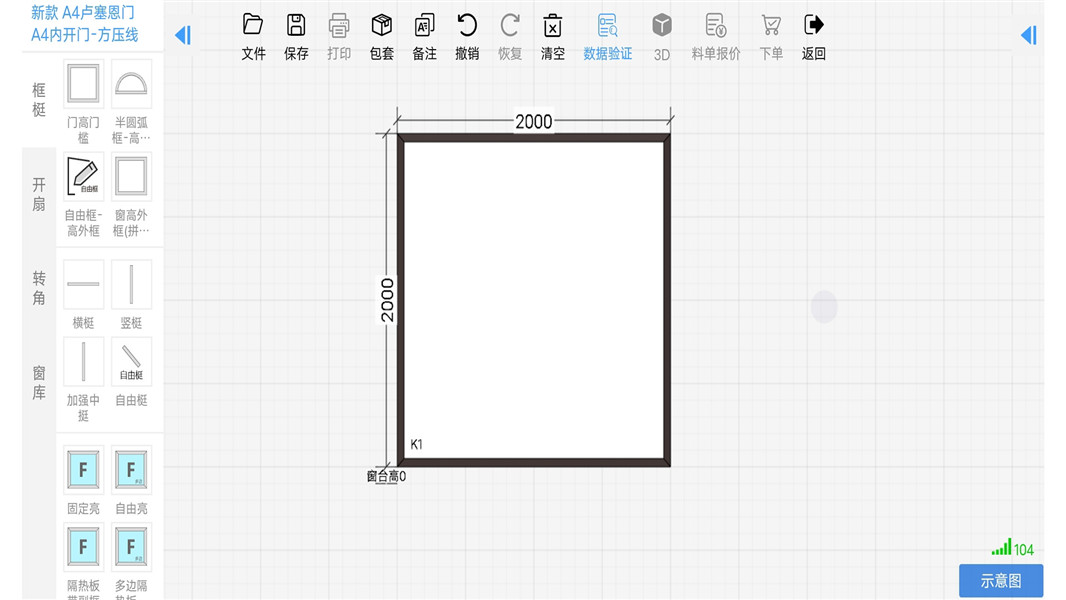Open the 文件 (File) menu icon
The image size is (1066, 600).
coord(253,26)
